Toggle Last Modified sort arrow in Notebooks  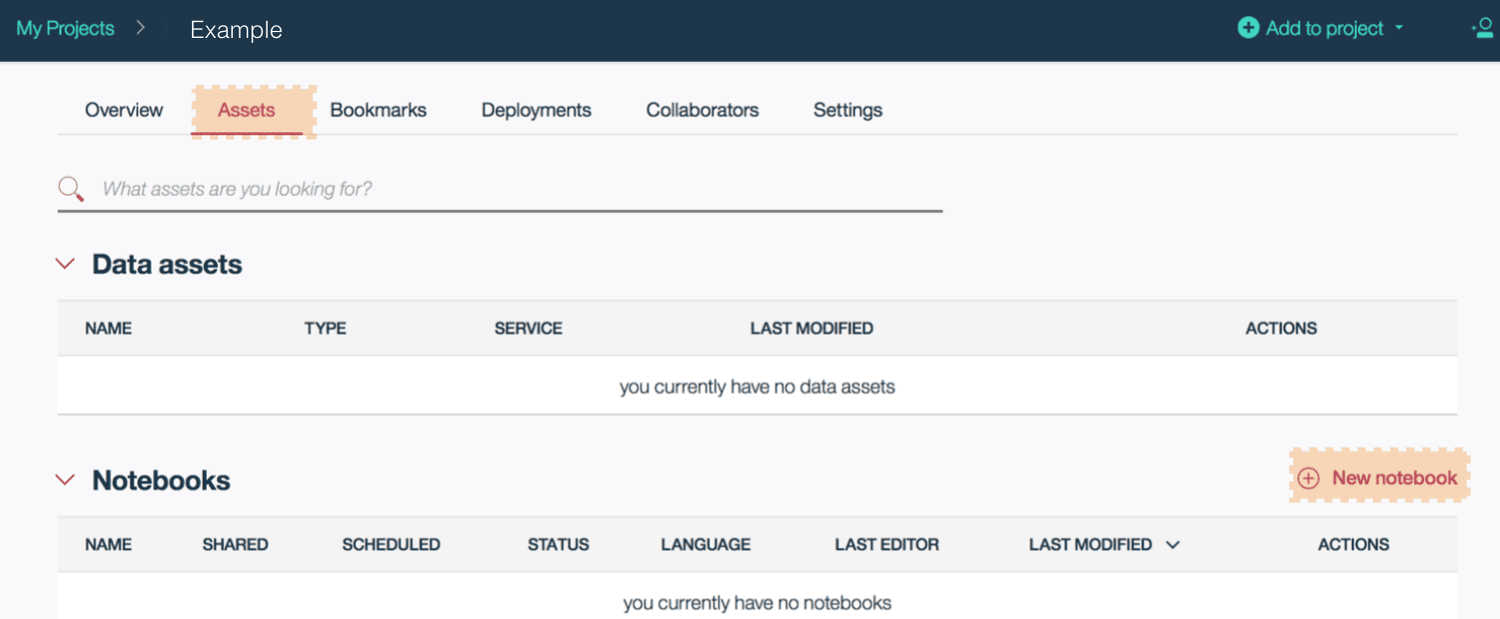pos(1173,545)
